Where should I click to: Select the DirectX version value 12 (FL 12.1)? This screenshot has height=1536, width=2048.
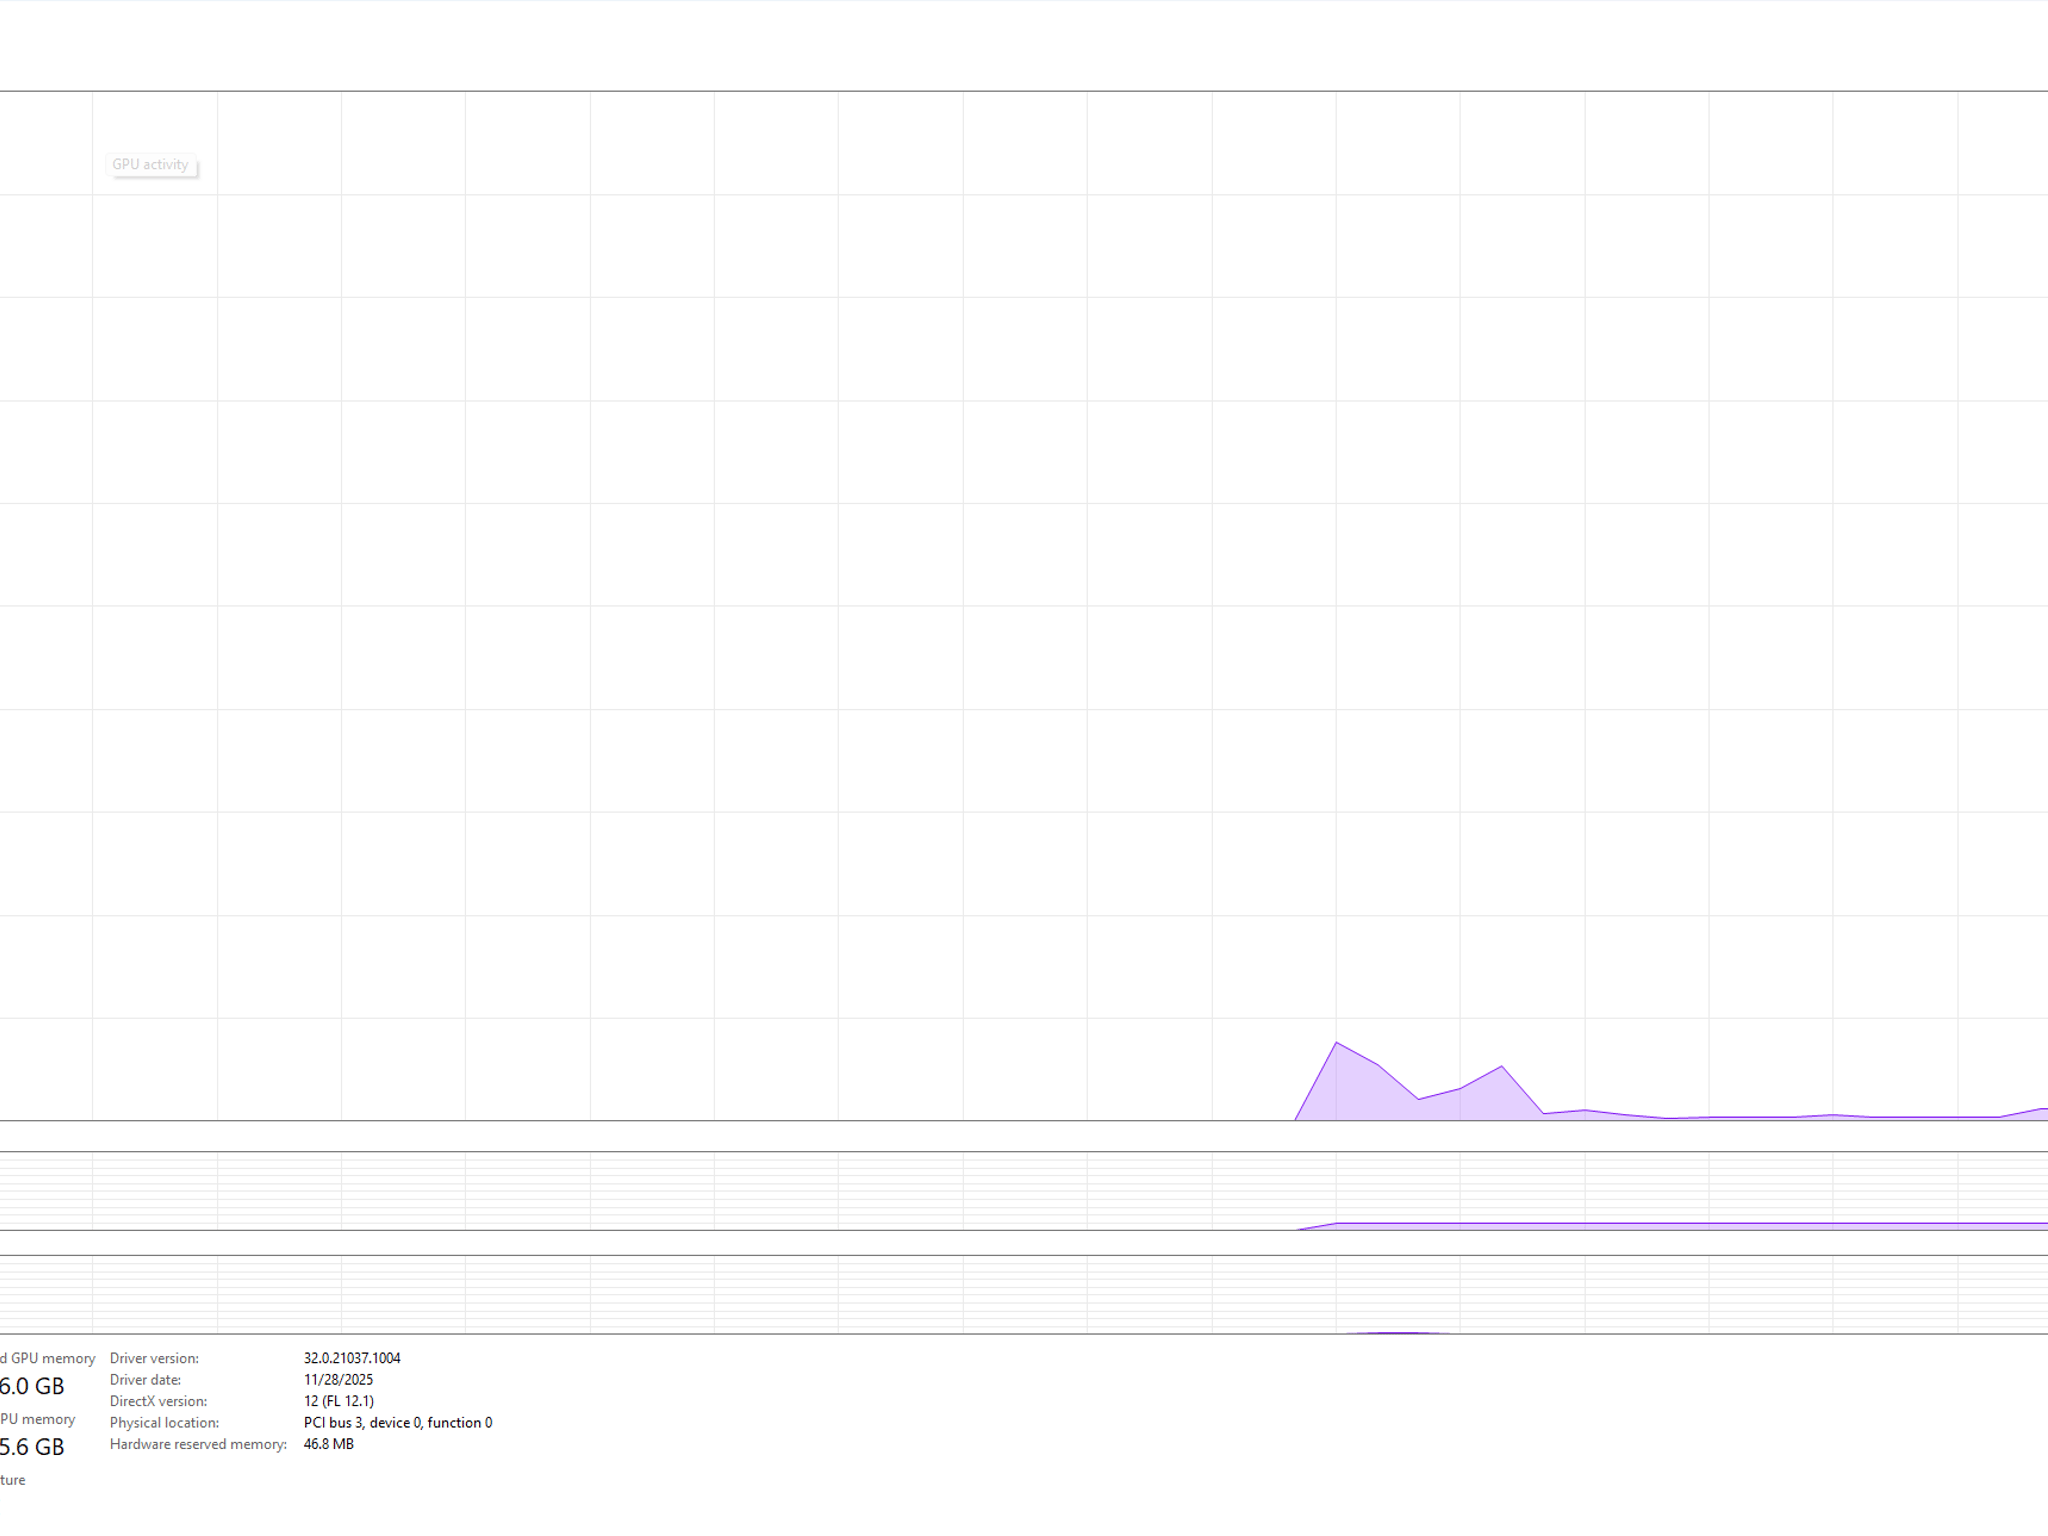339,1401
